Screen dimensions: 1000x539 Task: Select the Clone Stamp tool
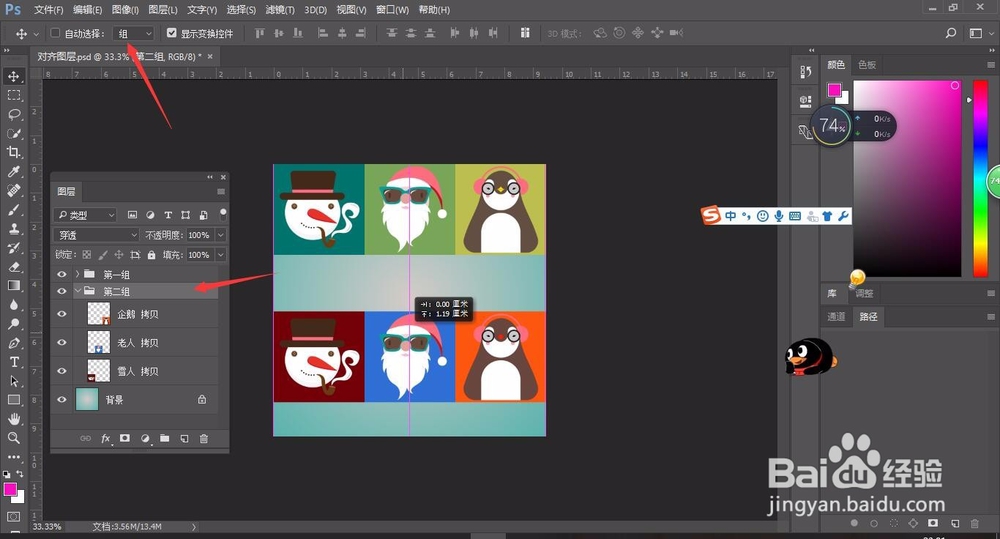[13, 228]
